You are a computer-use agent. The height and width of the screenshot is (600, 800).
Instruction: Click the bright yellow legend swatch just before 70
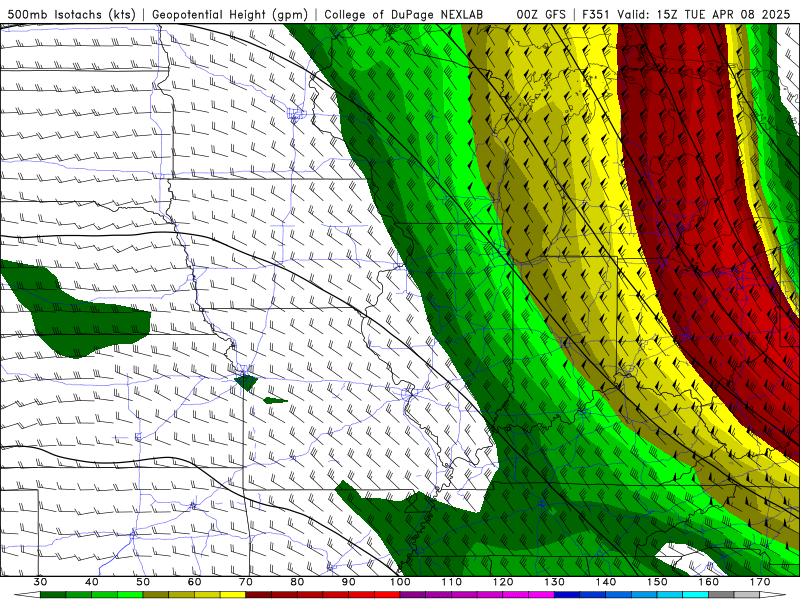coord(233,595)
